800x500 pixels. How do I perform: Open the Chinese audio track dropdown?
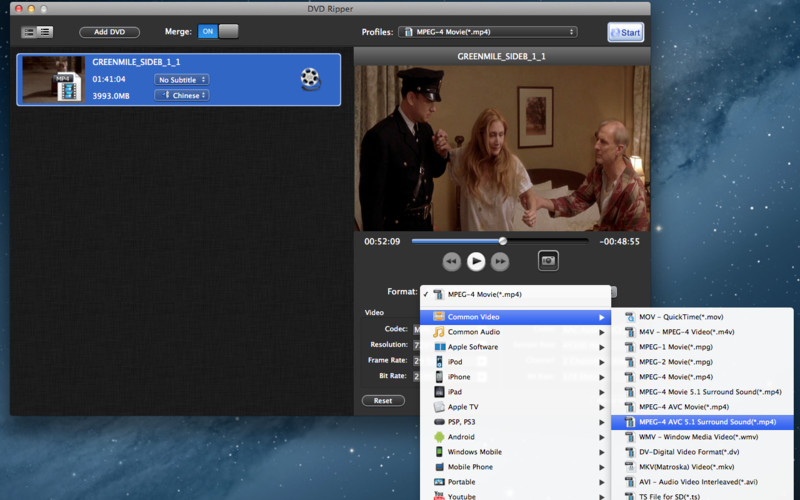coord(182,95)
